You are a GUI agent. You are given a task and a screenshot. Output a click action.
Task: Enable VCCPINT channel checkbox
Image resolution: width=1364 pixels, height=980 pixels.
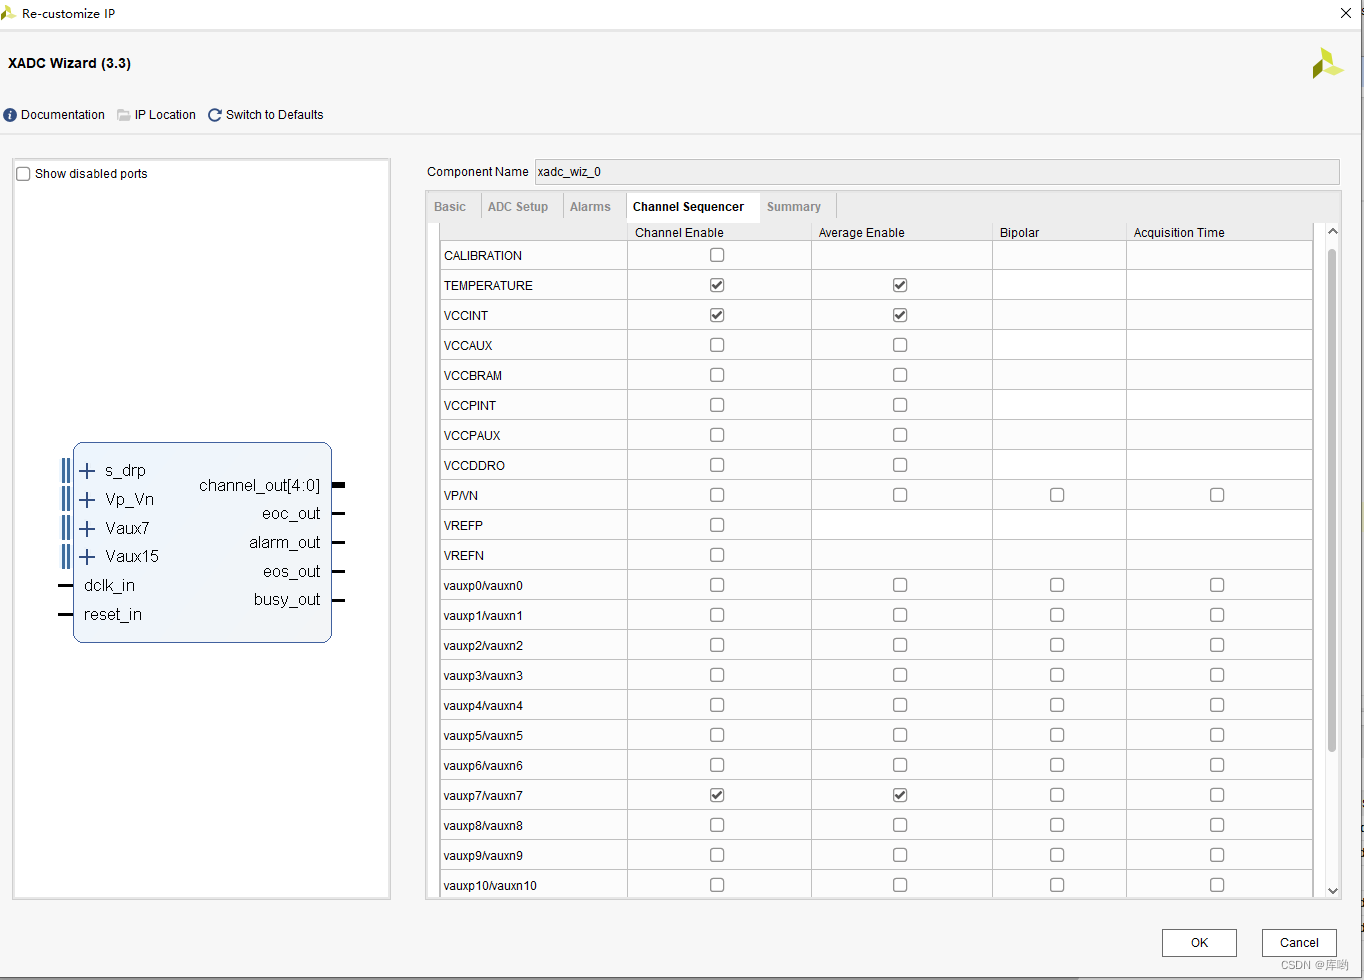point(717,405)
